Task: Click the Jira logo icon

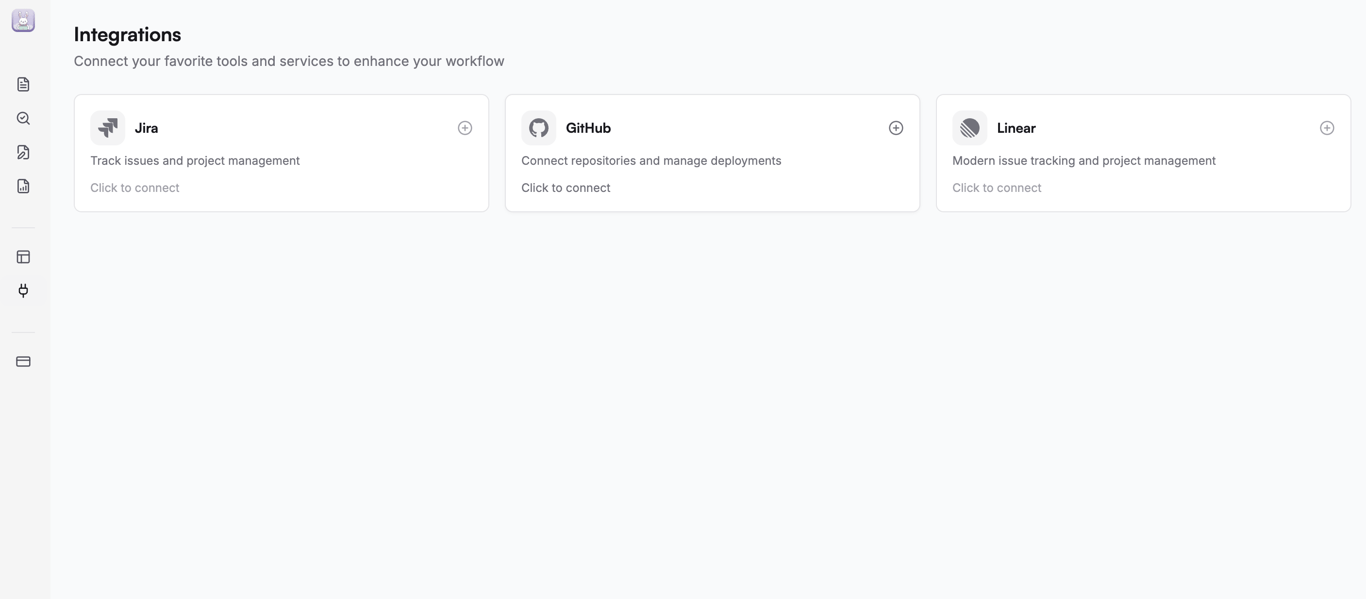Action: pos(108,128)
